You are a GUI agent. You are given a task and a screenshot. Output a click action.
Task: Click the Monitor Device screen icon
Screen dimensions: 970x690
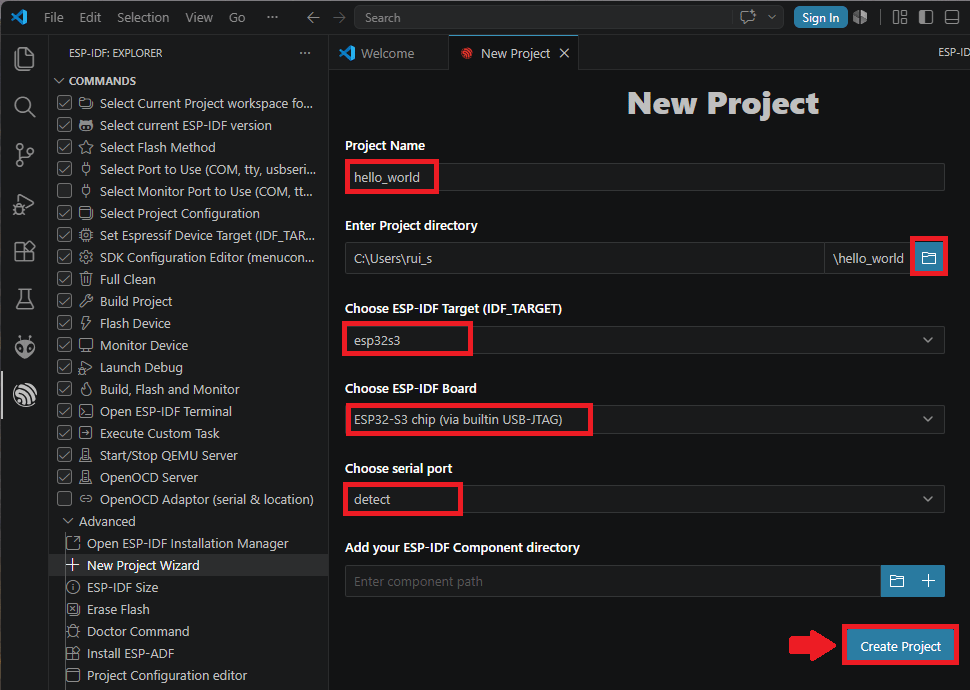point(86,345)
